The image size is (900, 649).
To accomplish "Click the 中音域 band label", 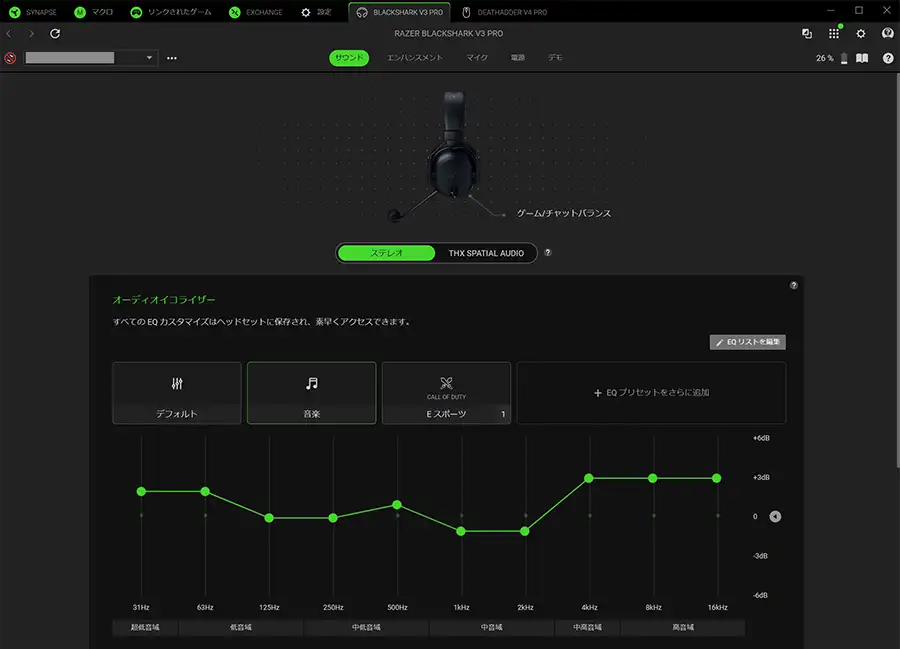I will click(492, 627).
